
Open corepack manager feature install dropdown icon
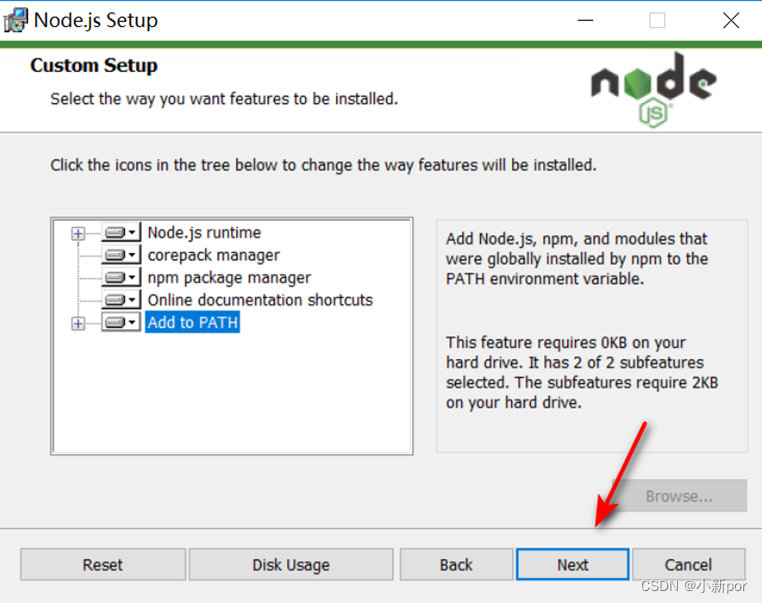[x=121, y=255]
